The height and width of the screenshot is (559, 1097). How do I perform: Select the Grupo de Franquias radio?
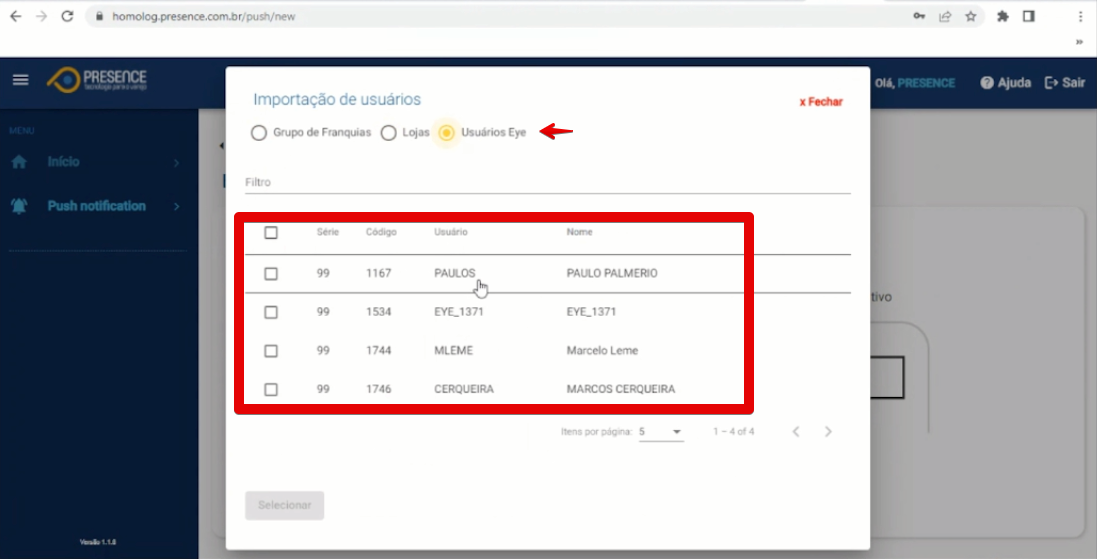click(259, 132)
